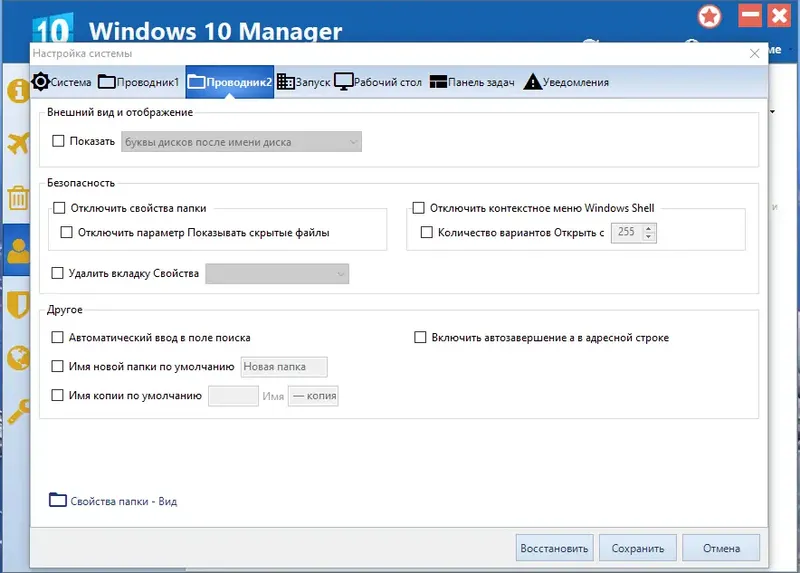
Task: Click the red star icon in title bar
Action: point(709,16)
